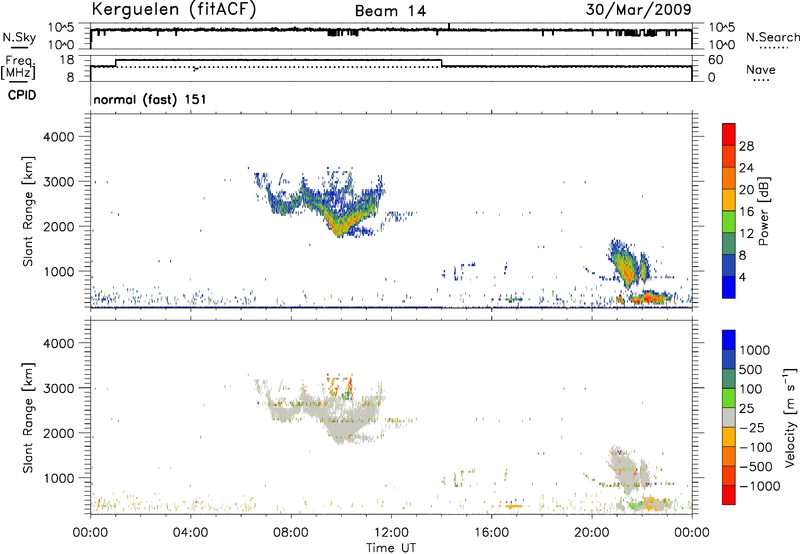Click the "08:00" time axis label
Image resolution: width=800 pixels, height=554 pixels.
click(x=291, y=533)
